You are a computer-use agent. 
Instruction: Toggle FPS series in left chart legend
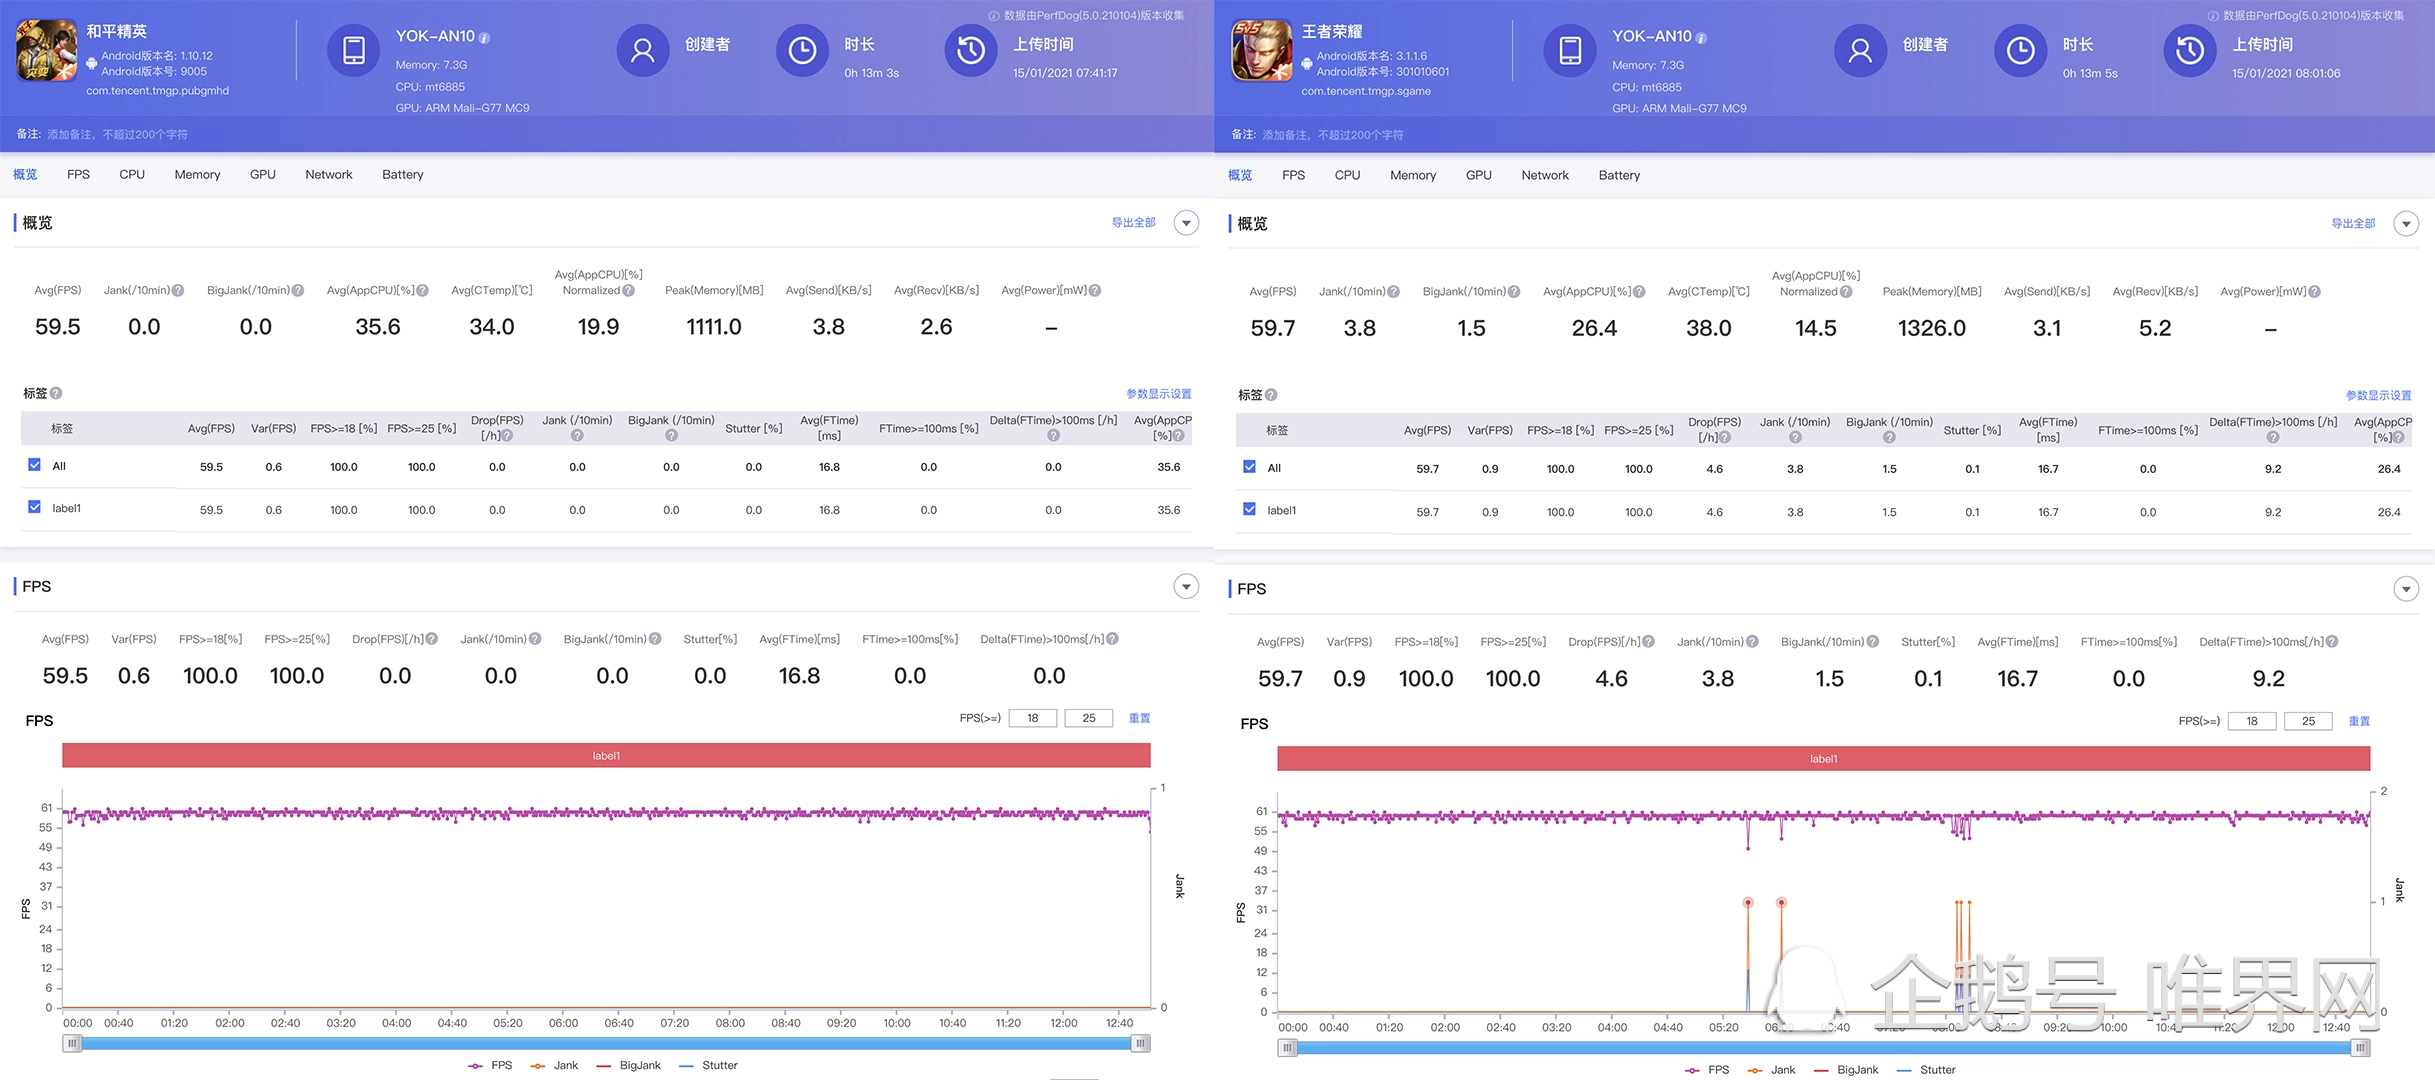[x=490, y=1066]
